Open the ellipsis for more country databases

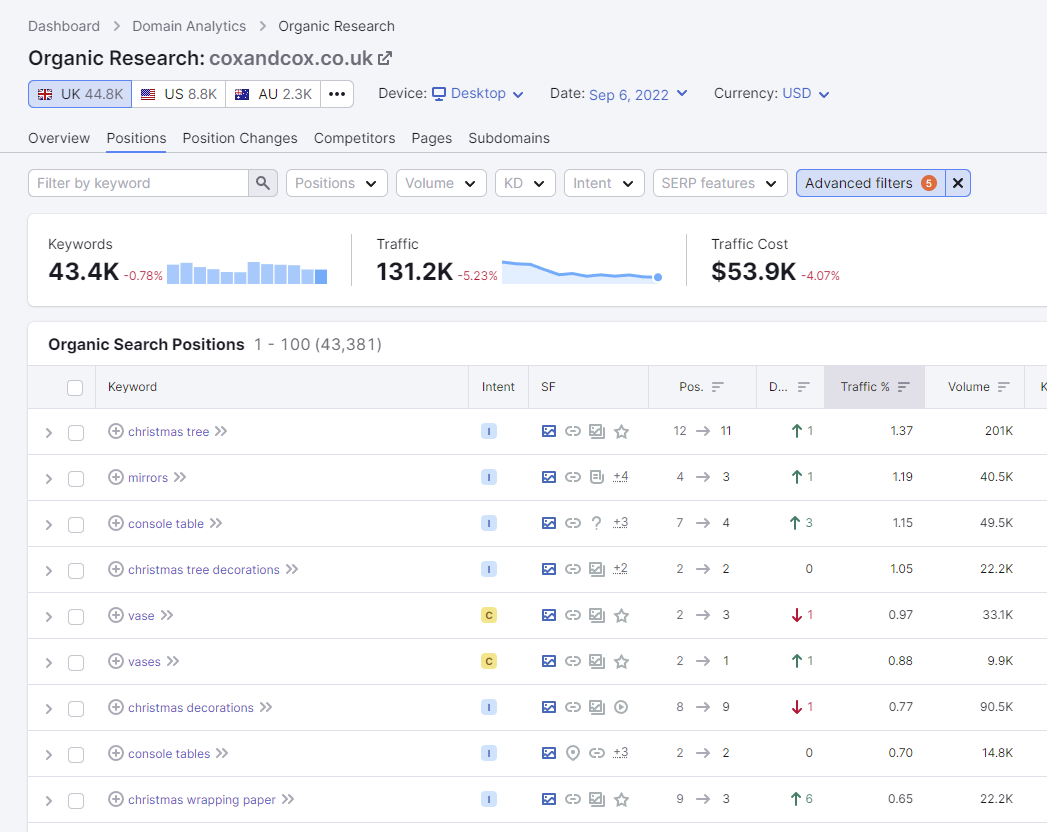coord(336,93)
